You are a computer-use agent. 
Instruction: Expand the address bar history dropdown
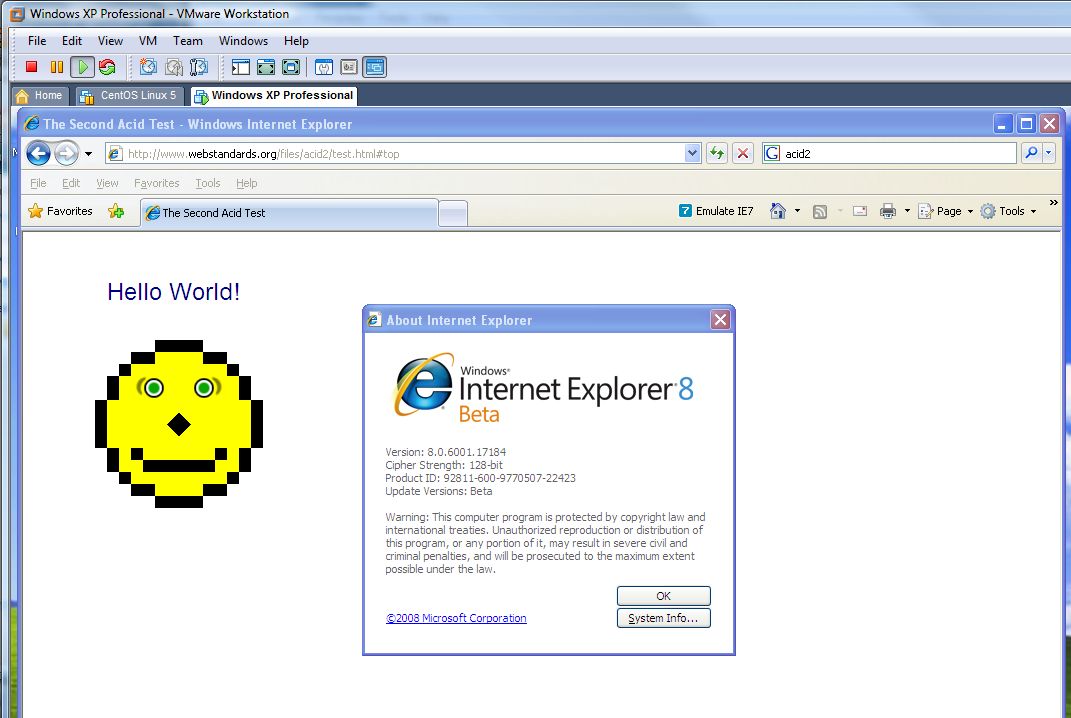[693, 153]
